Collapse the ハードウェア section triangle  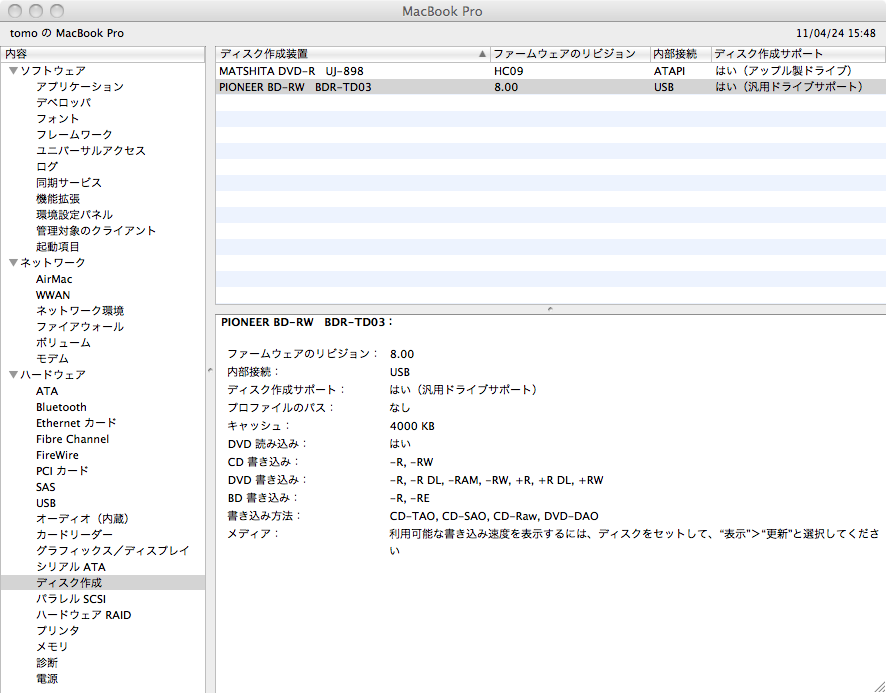[x=14, y=374]
